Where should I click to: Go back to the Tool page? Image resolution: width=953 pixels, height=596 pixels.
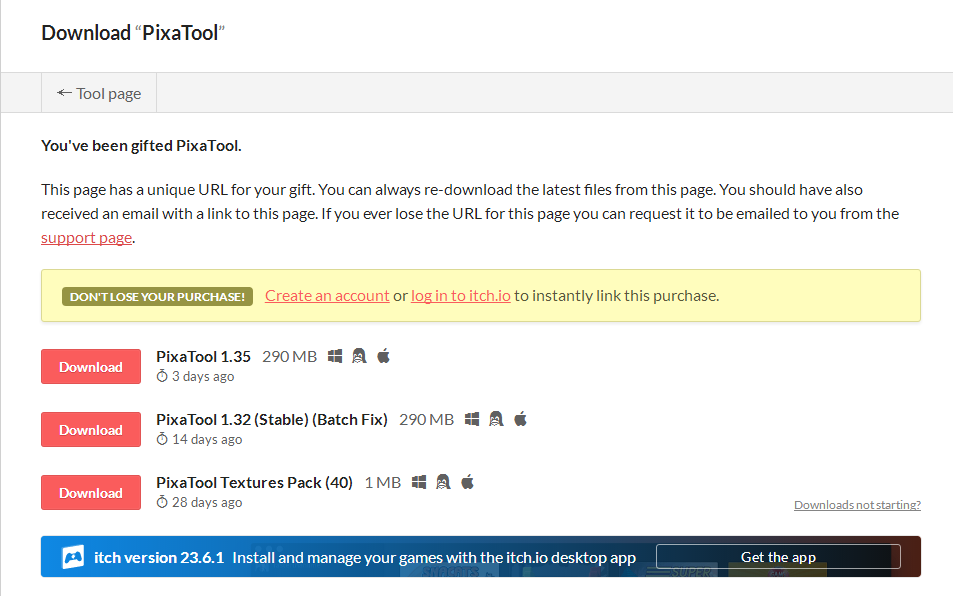point(99,94)
